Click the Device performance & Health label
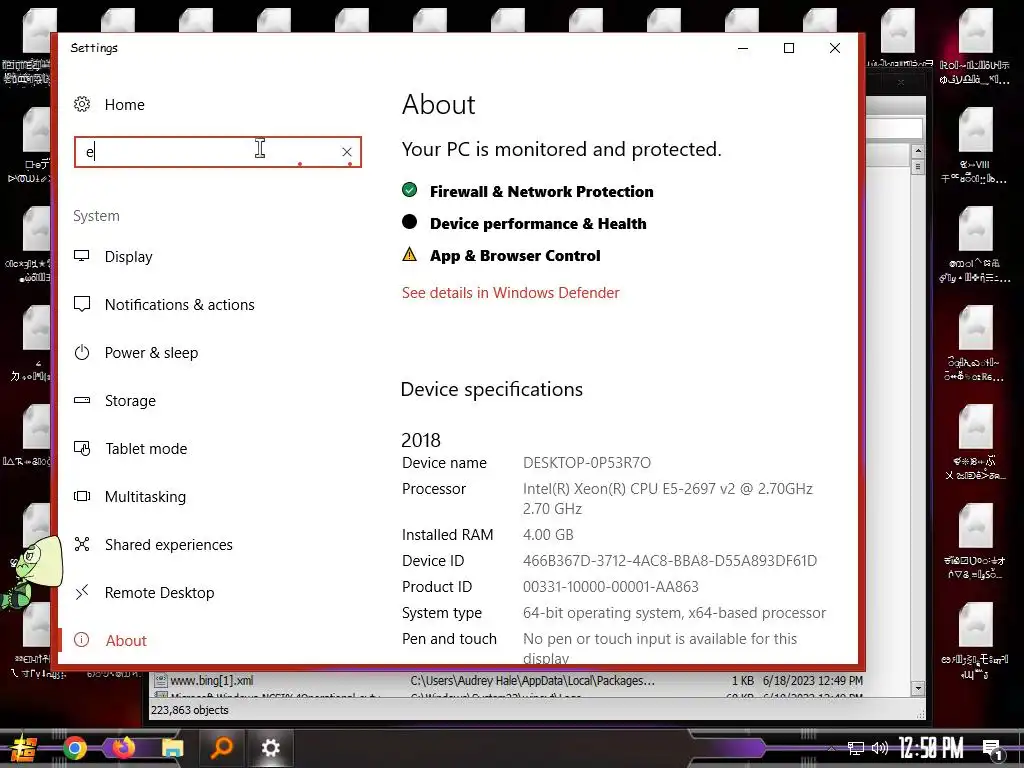1024x768 pixels. click(538, 223)
